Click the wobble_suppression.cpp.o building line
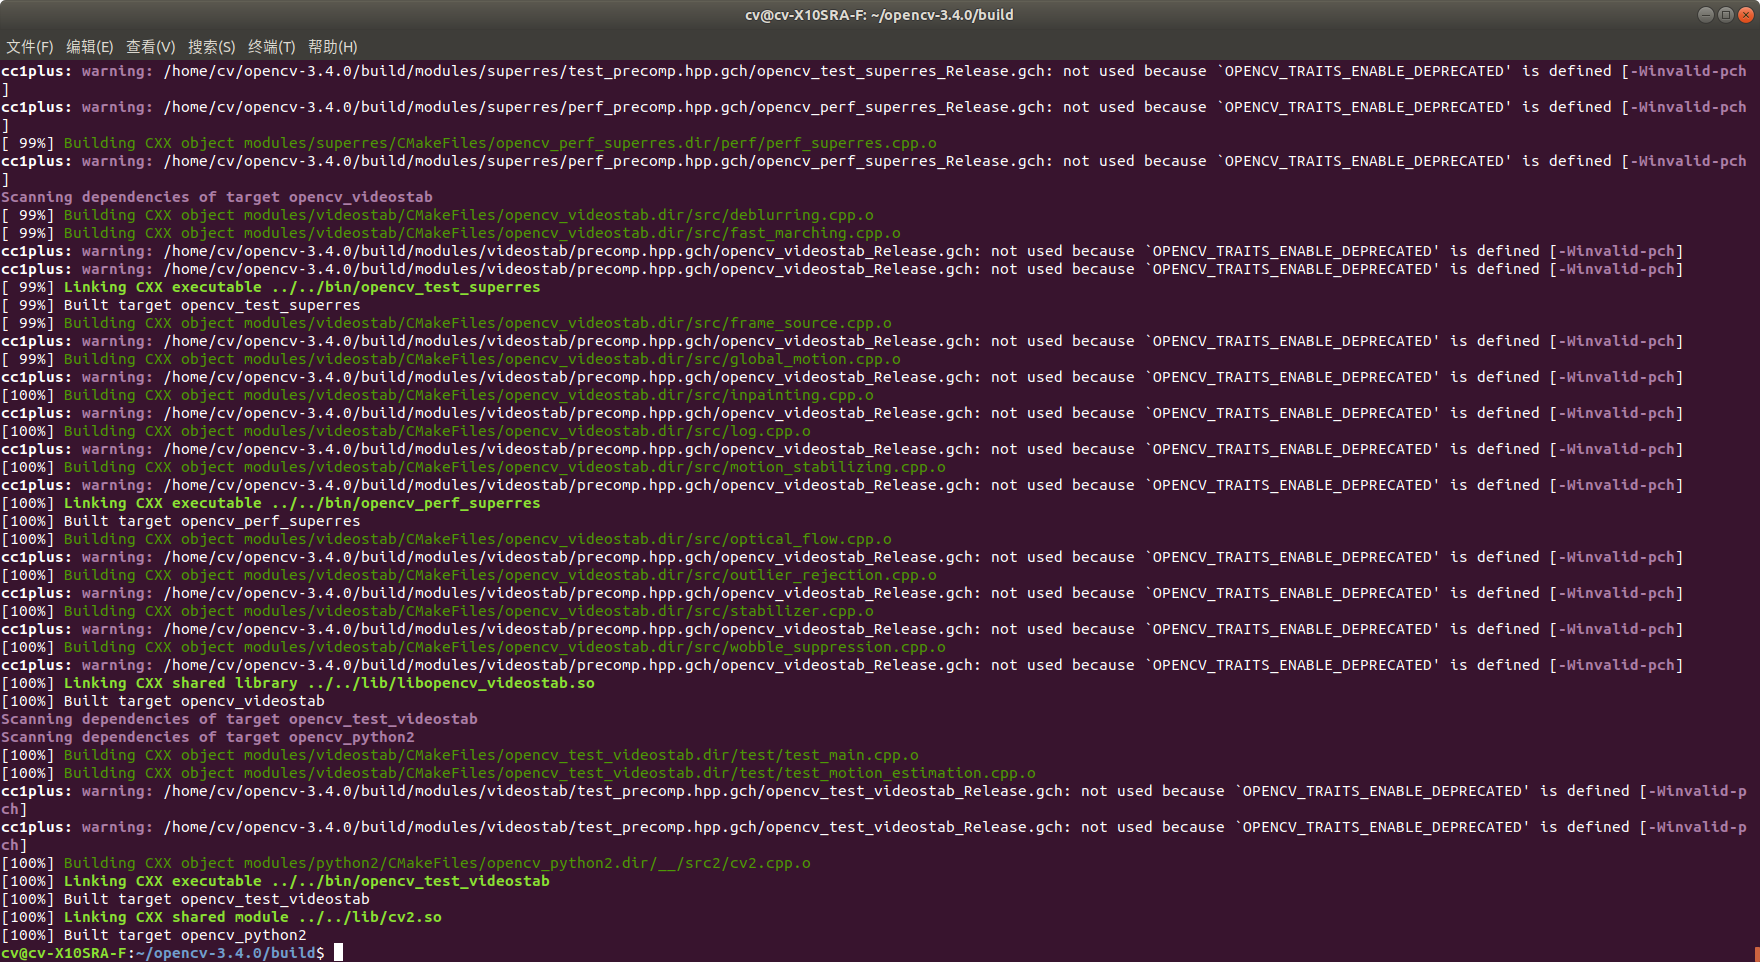The width and height of the screenshot is (1760, 962). pos(473,647)
